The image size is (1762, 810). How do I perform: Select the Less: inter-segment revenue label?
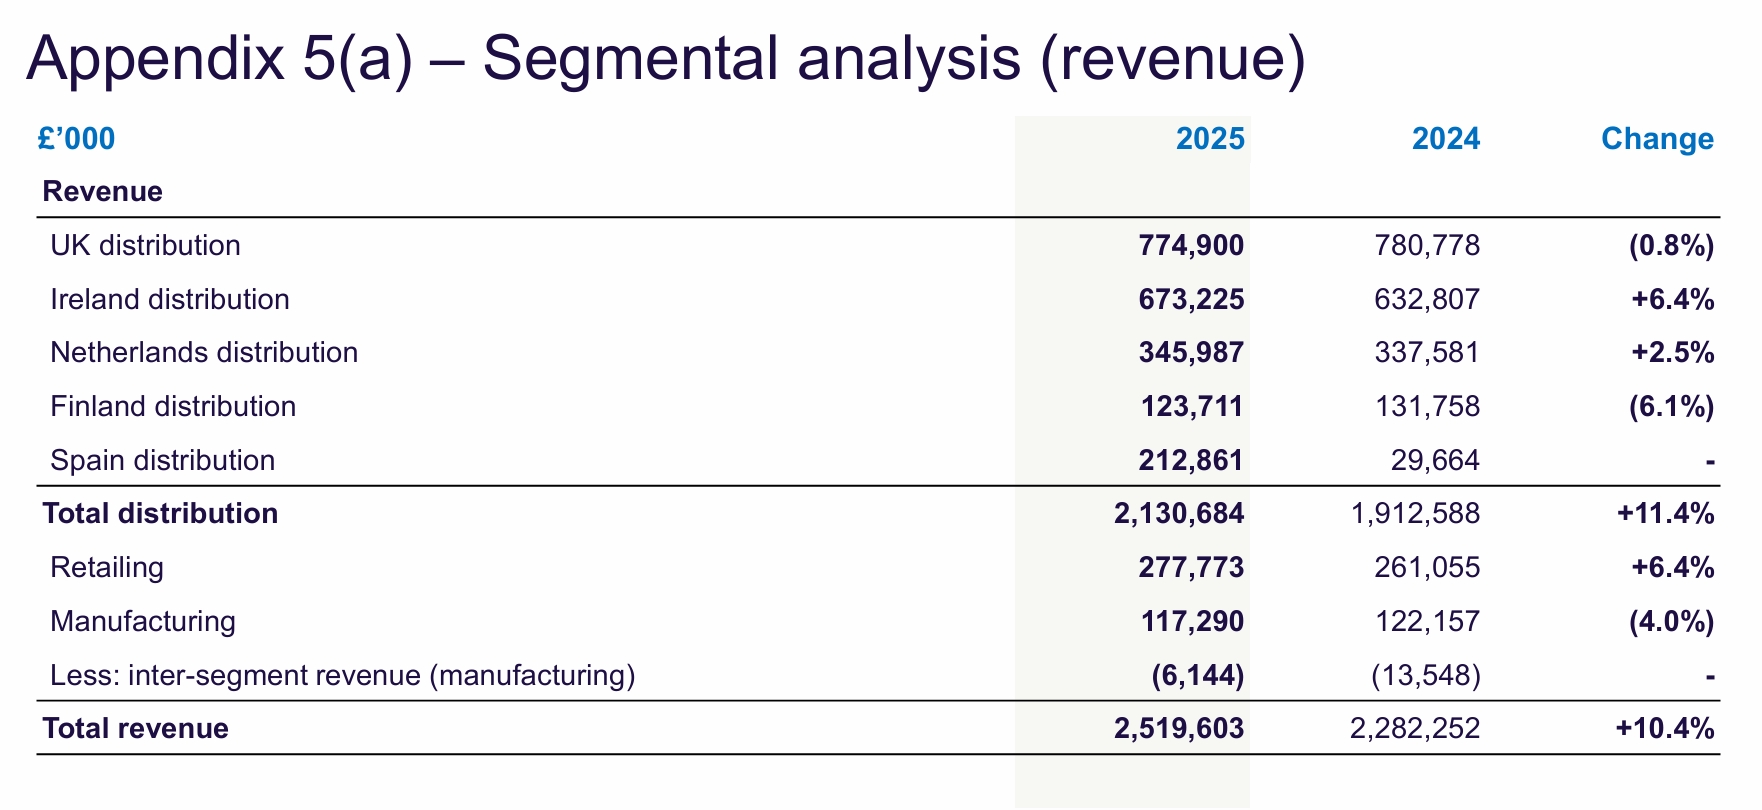[343, 676]
